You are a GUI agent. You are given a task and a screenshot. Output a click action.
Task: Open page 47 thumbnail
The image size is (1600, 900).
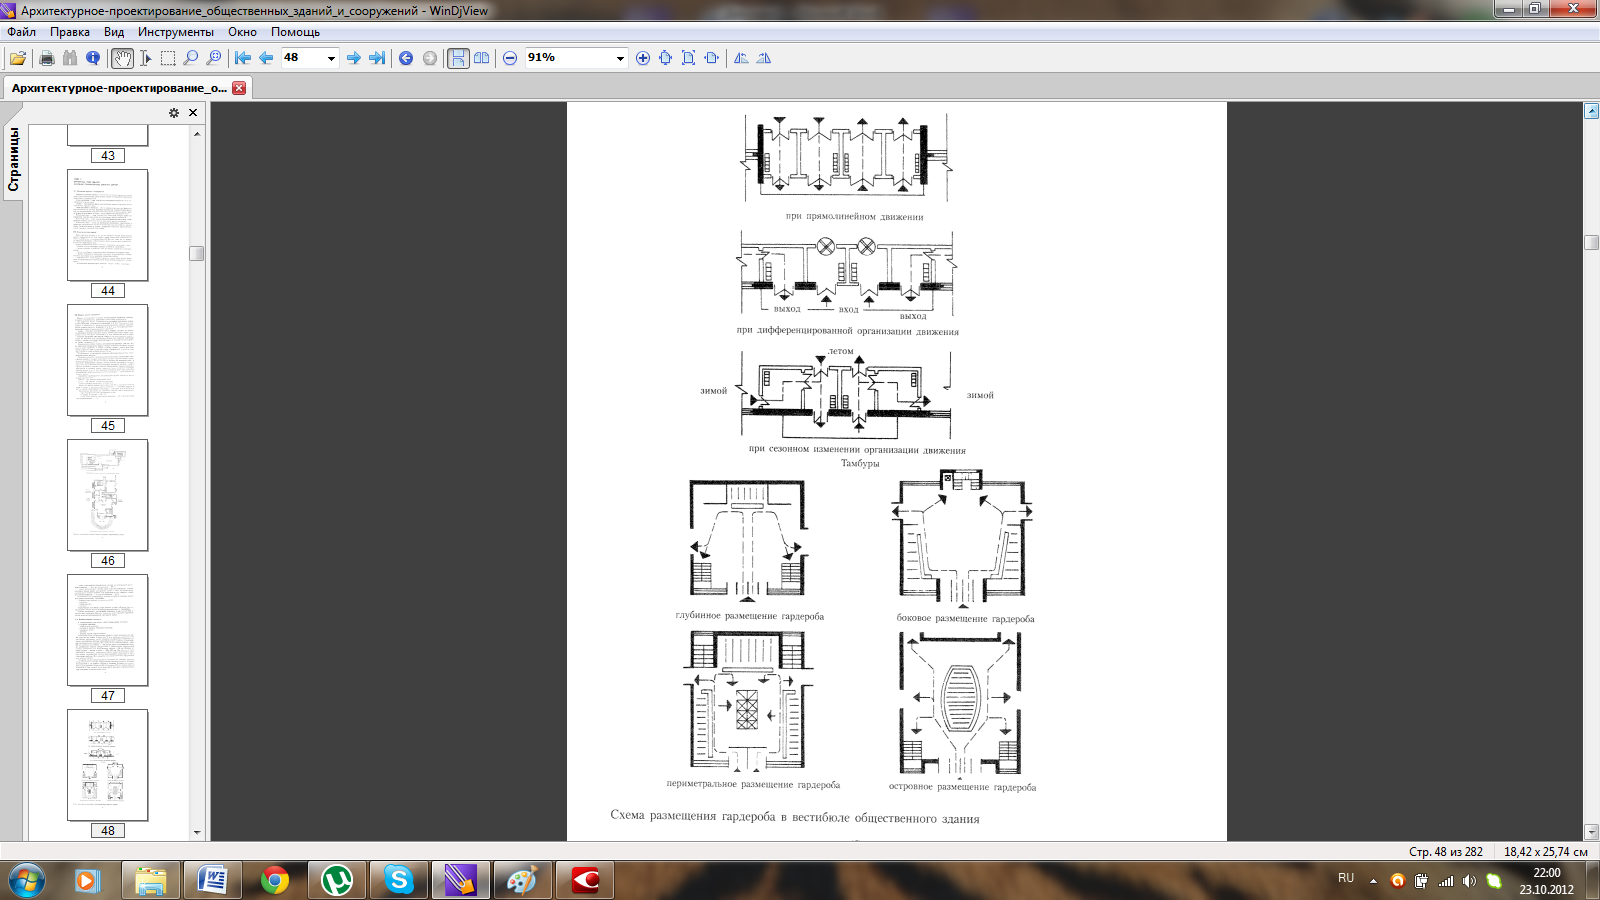[108, 630]
